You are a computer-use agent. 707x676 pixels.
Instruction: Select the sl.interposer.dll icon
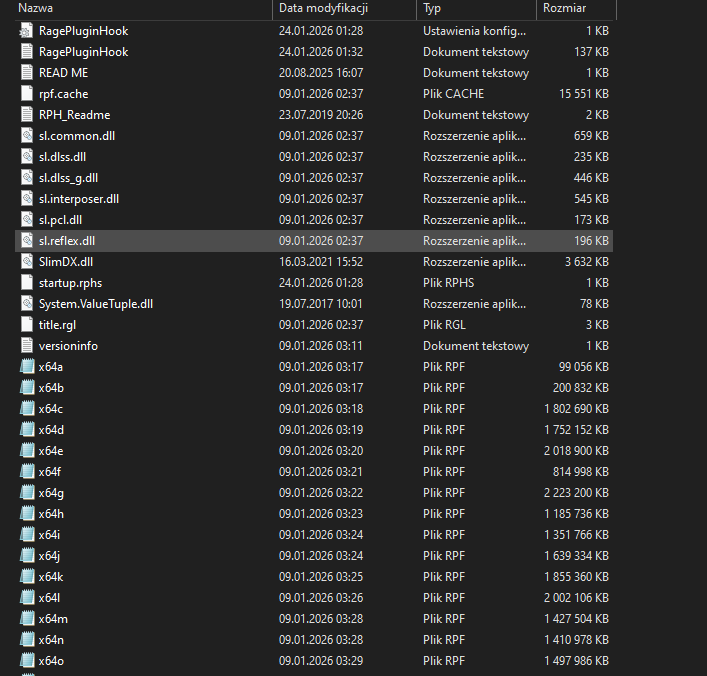(x=27, y=199)
